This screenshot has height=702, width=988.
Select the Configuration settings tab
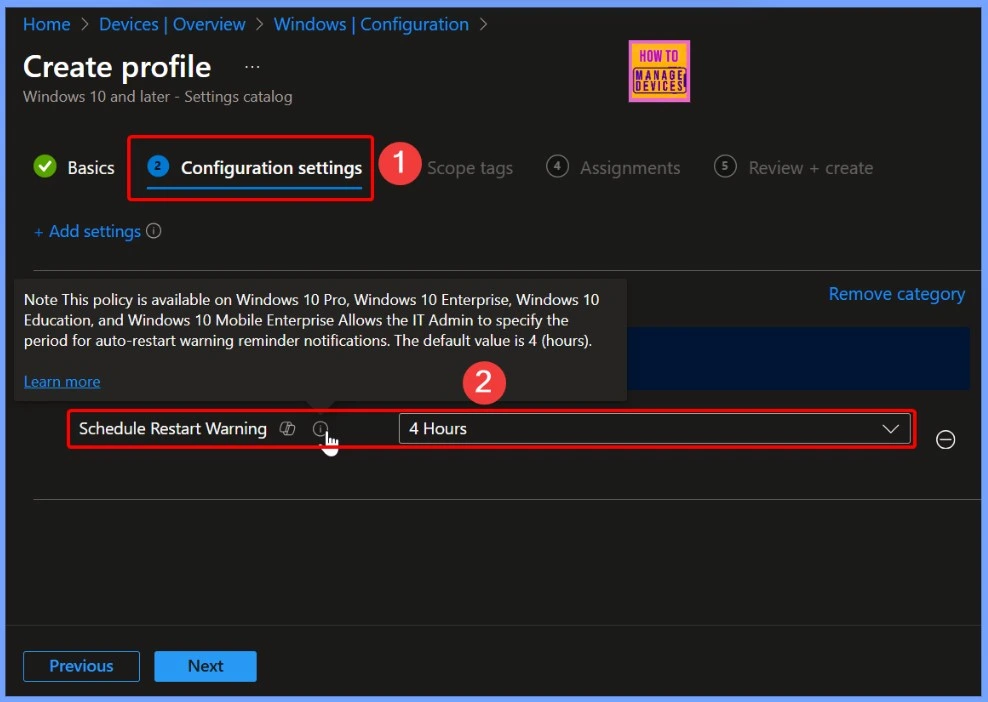[x=270, y=168]
